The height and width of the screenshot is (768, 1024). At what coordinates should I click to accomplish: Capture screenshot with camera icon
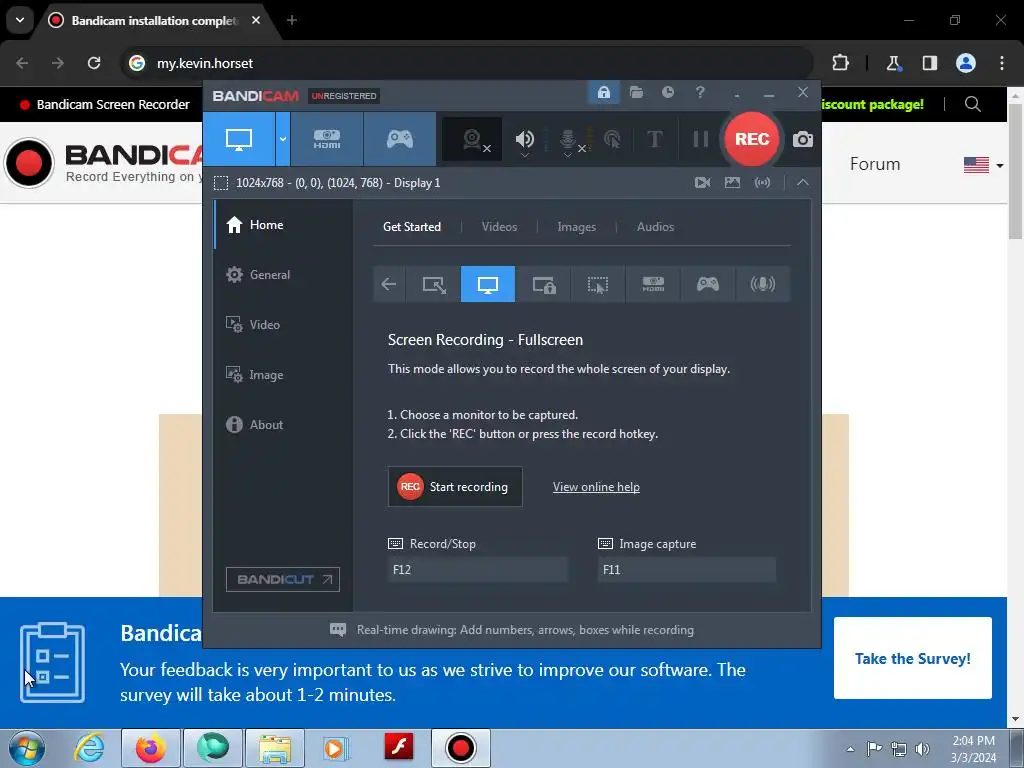click(803, 139)
